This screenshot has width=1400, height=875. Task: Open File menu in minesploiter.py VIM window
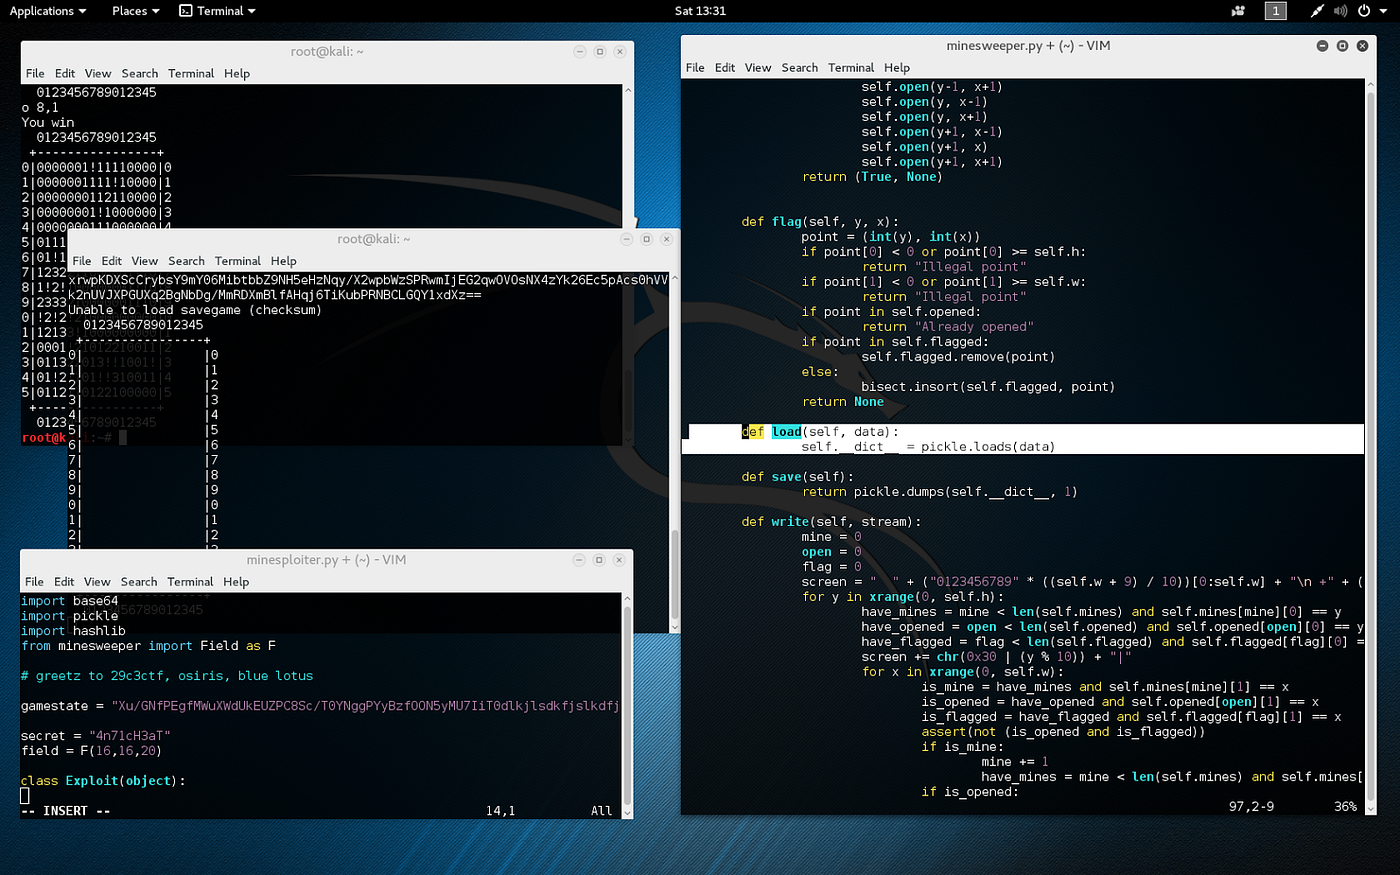[34, 582]
